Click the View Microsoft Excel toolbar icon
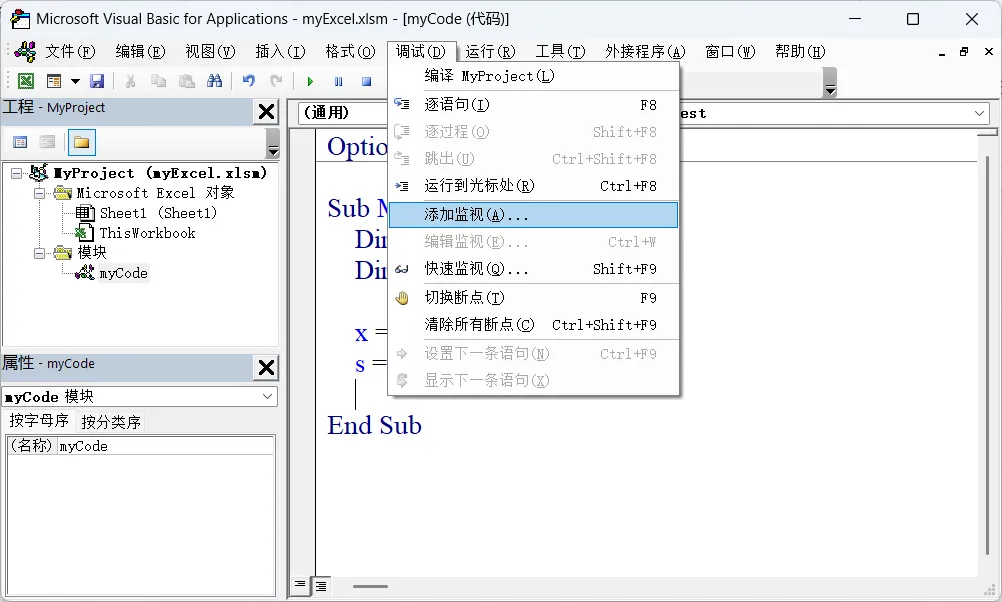 [26, 81]
